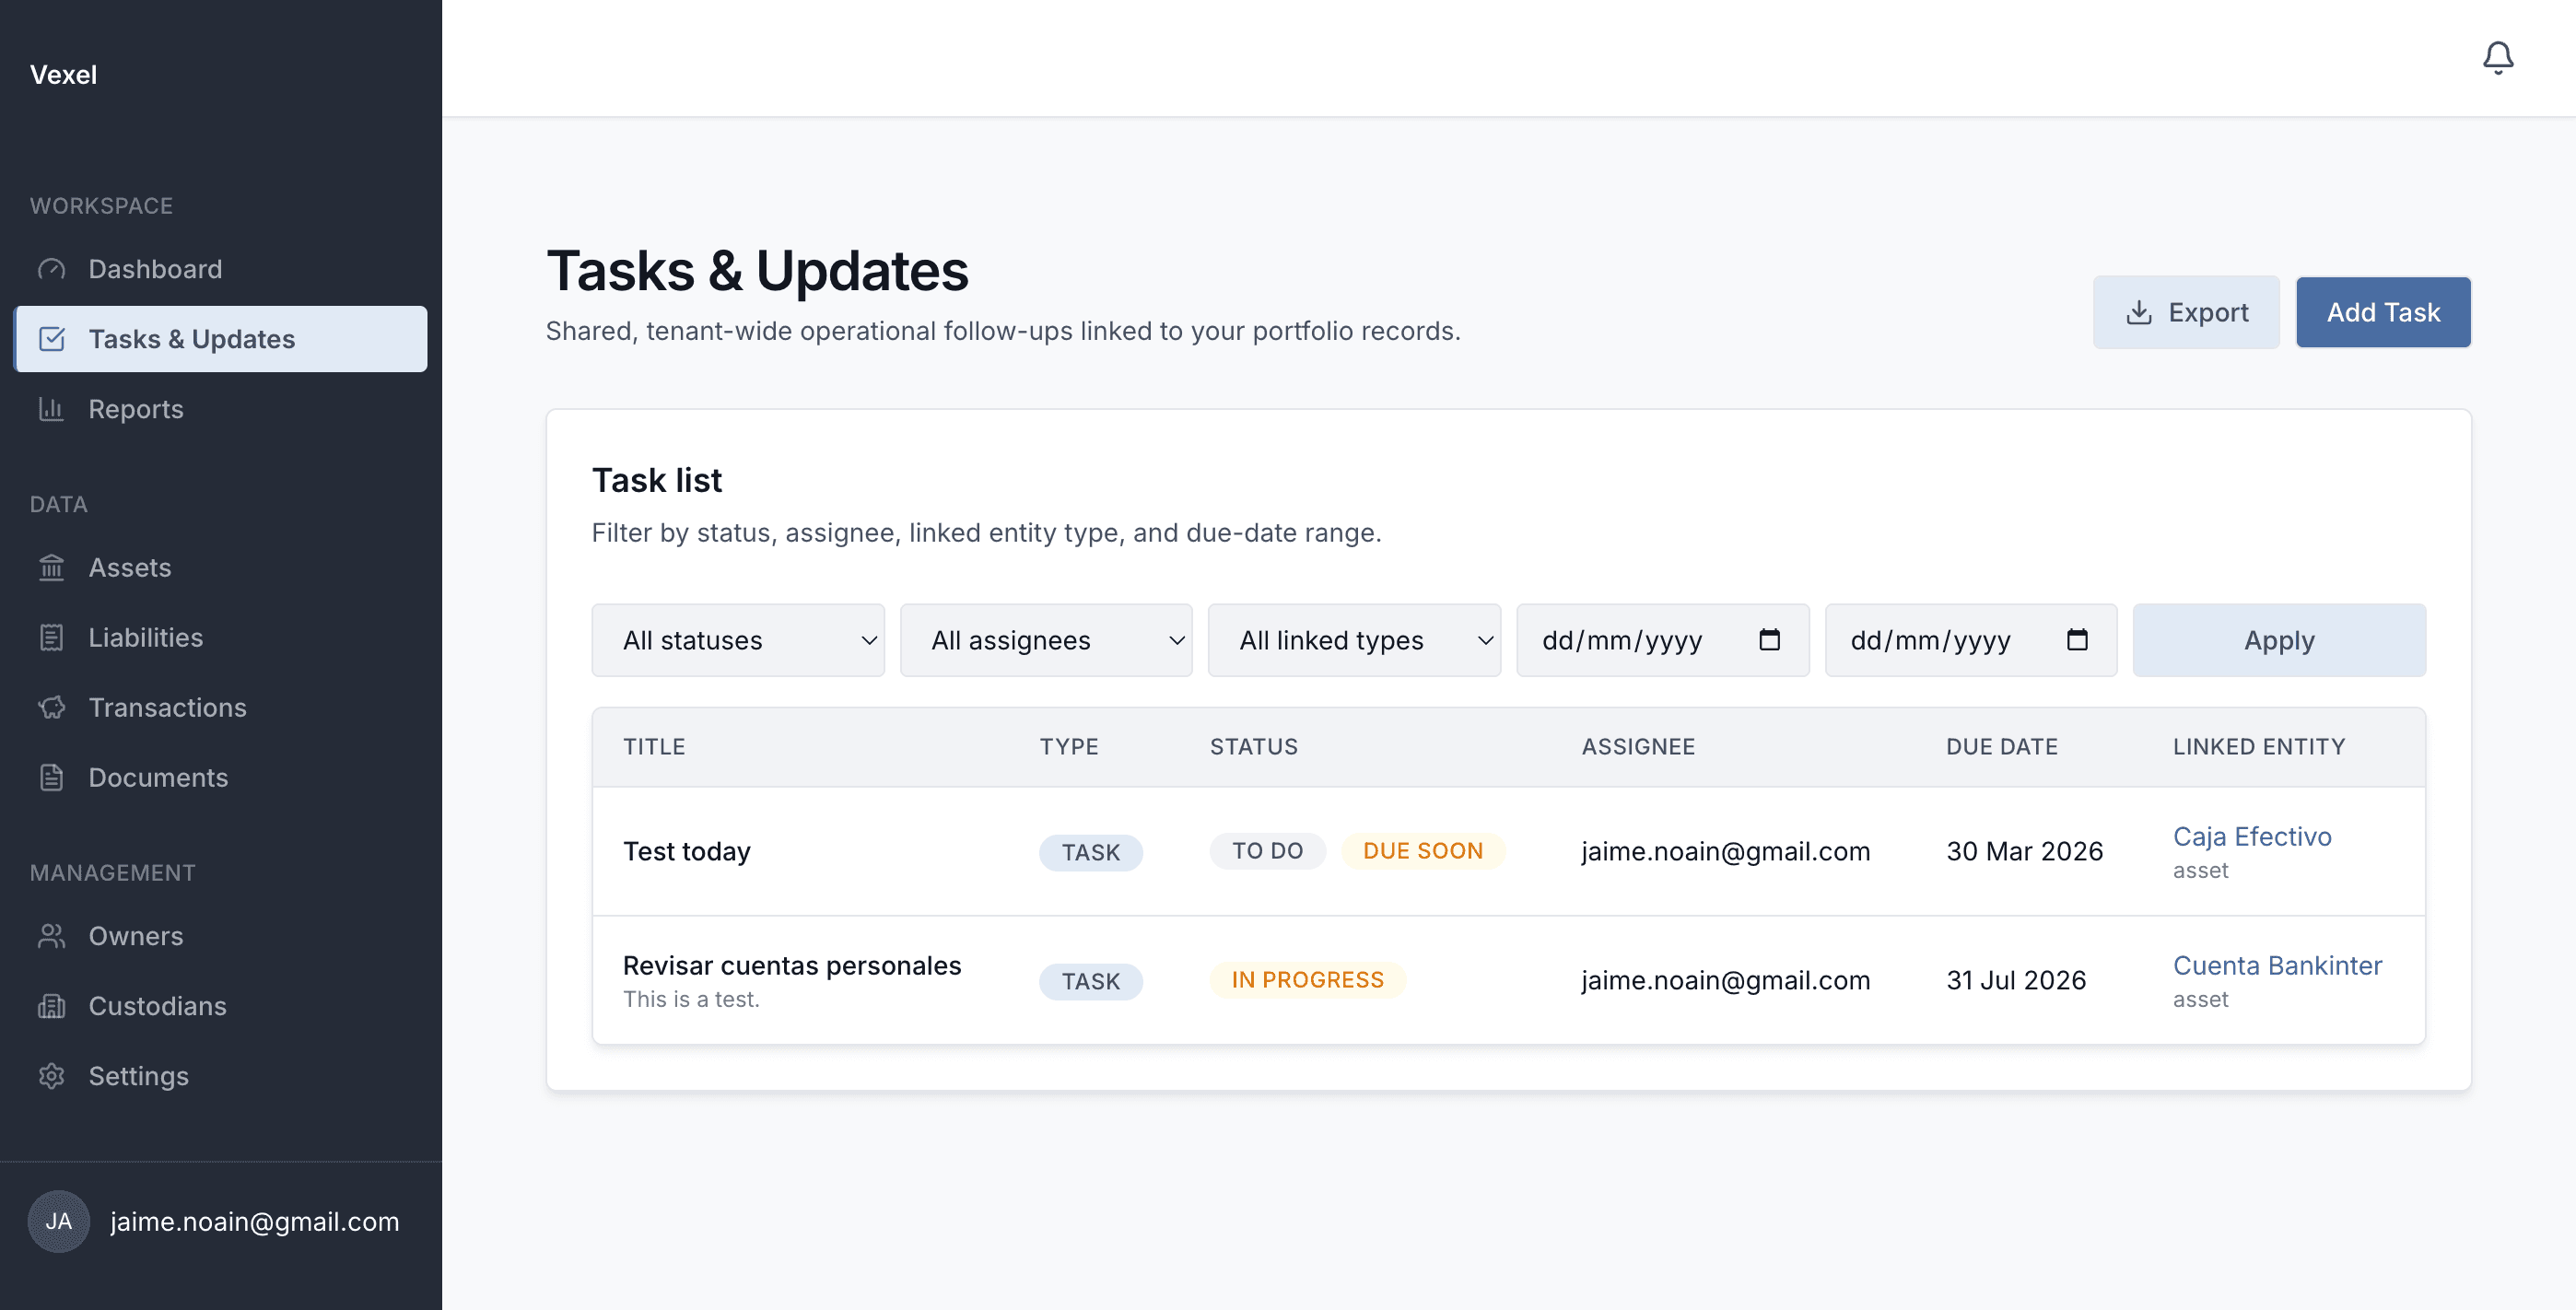Click the Add Task button

tap(2383, 311)
